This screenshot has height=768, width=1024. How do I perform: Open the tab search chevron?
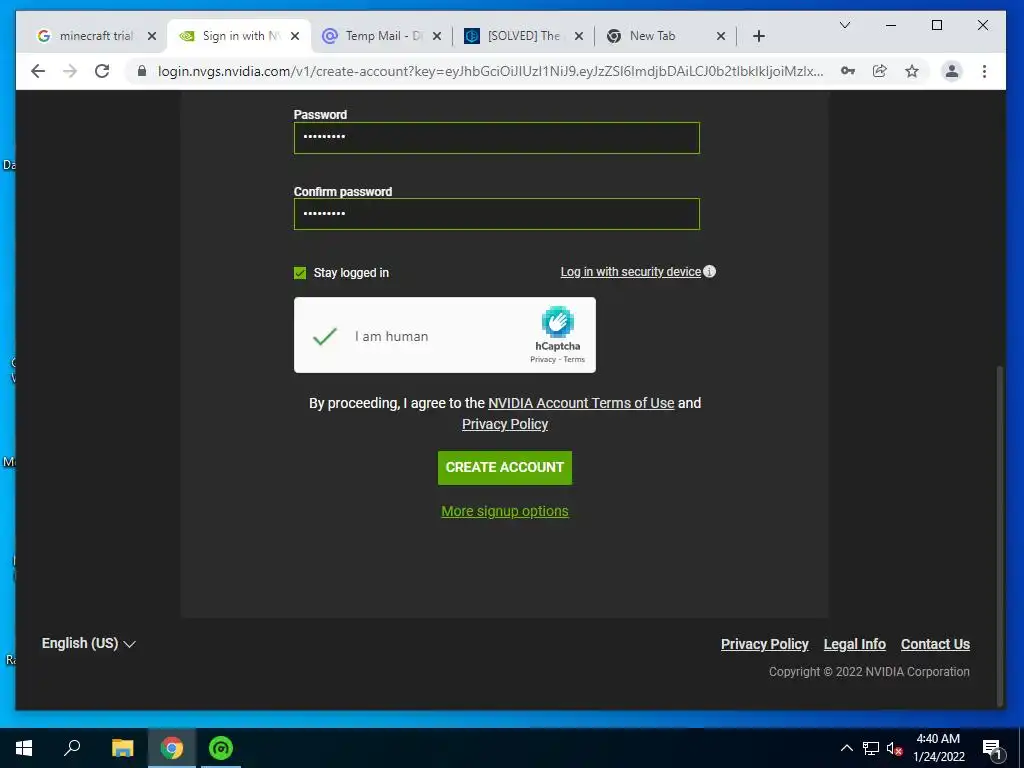point(844,25)
